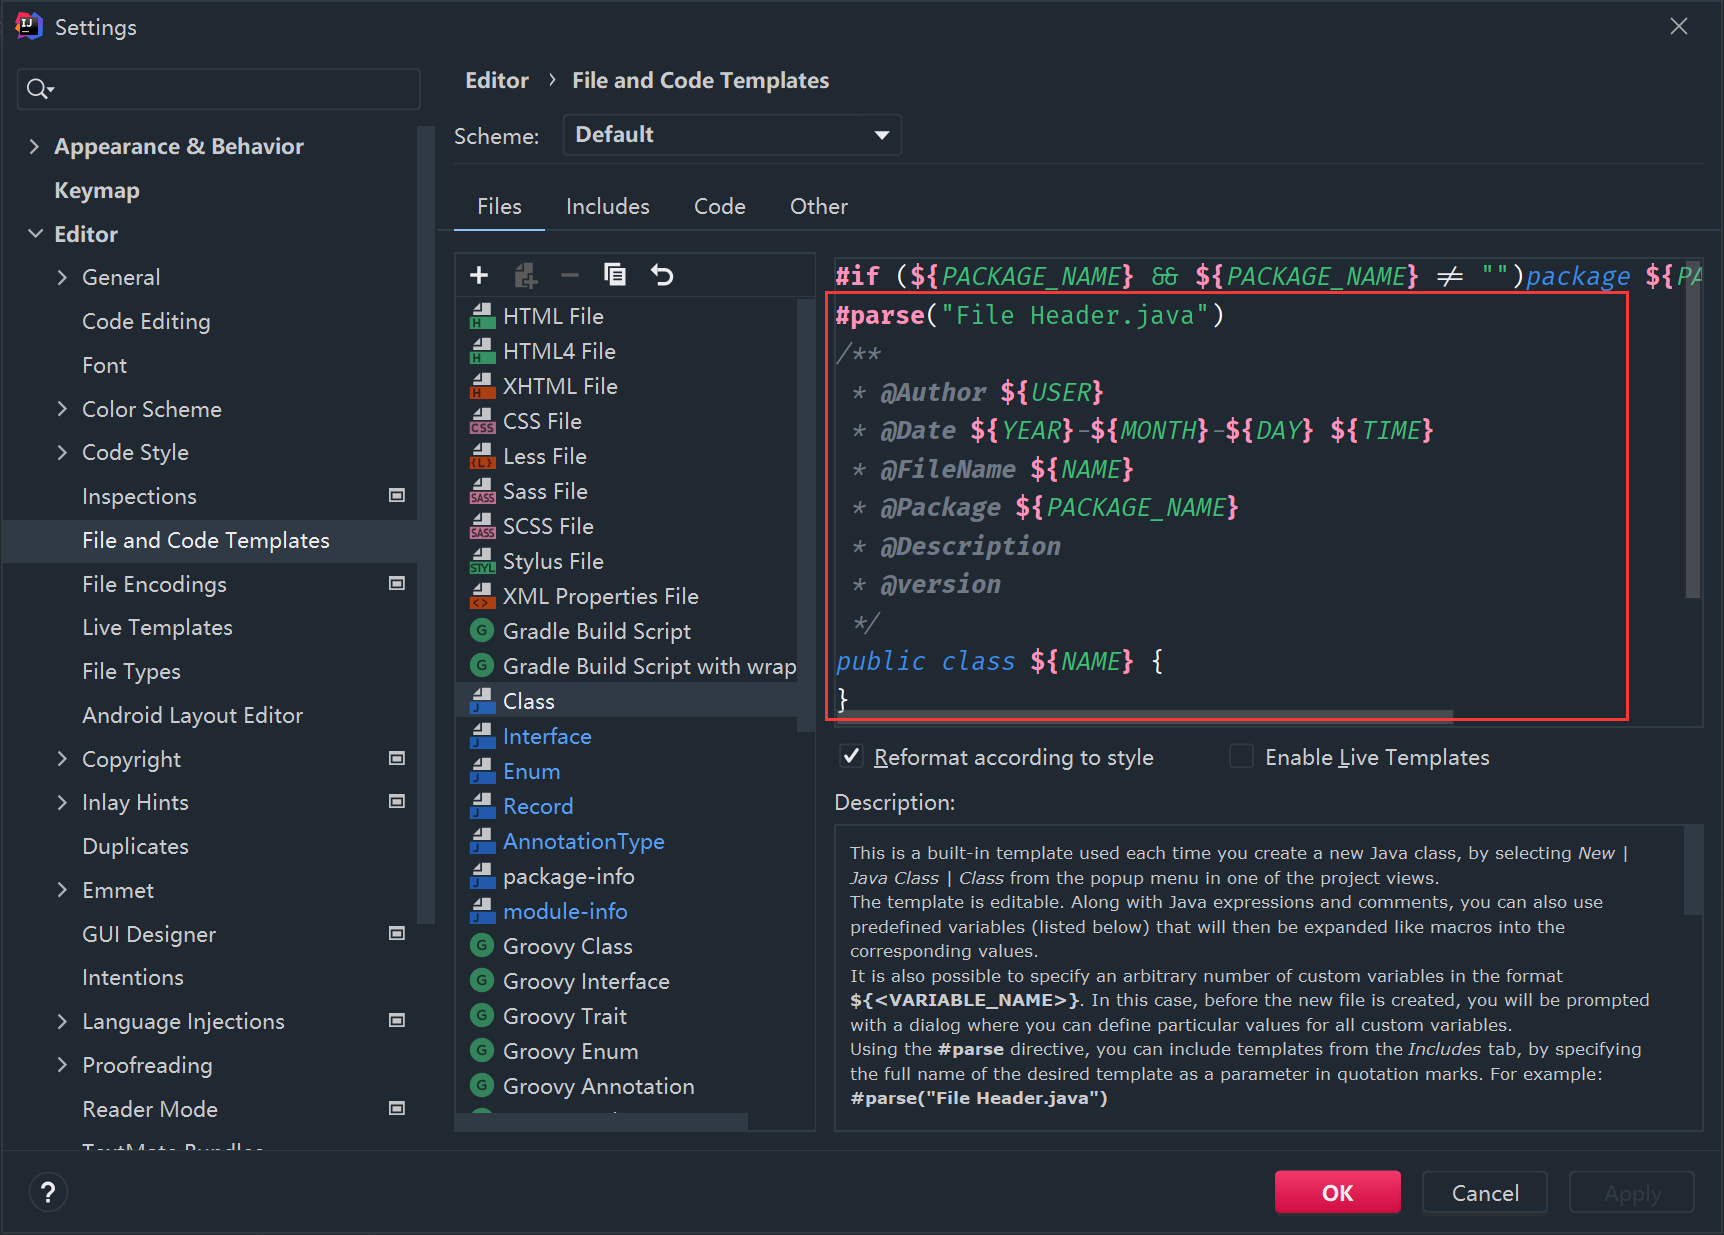Close the Settings dialog window
The width and height of the screenshot is (1724, 1235).
pos(1679,26)
